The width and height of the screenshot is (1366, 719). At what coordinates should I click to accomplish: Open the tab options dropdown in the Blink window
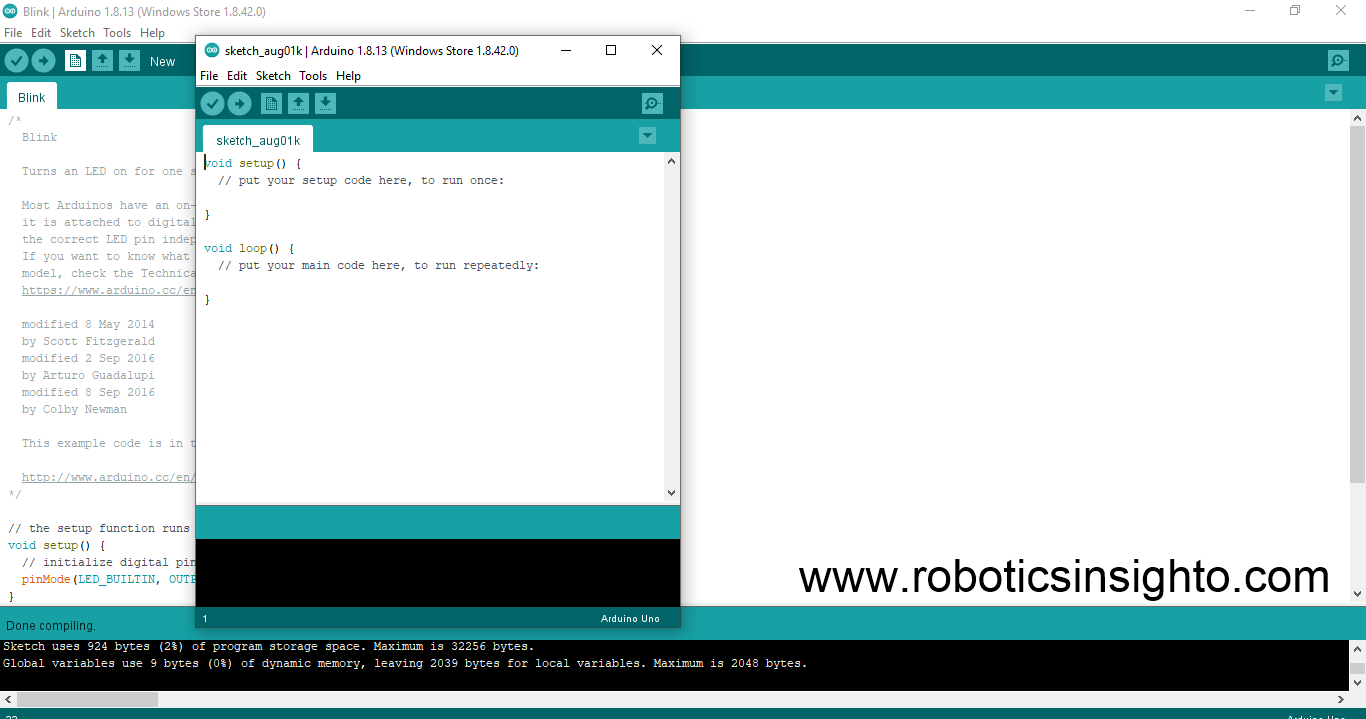point(1333,92)
